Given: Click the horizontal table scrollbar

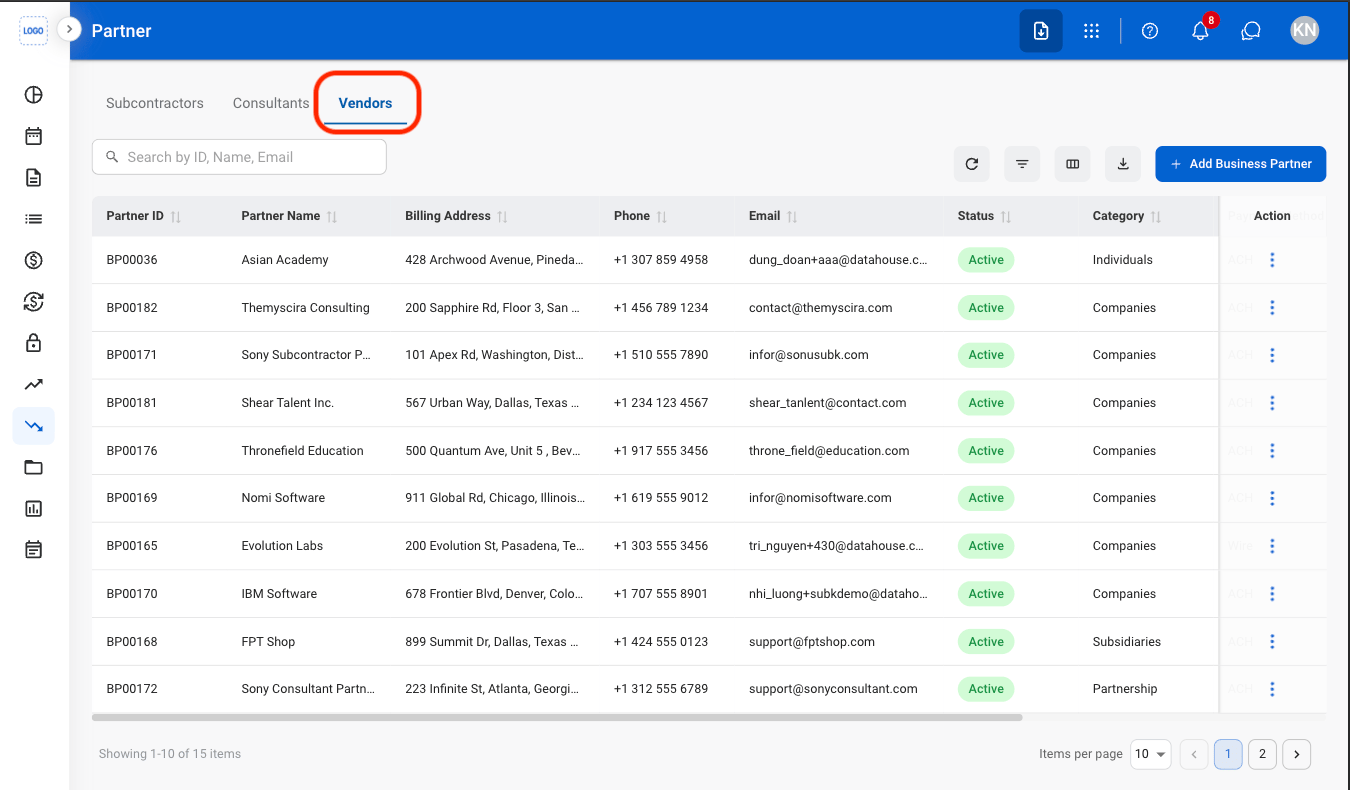Looking at the screenshot, I should click(x=557, y=717).
